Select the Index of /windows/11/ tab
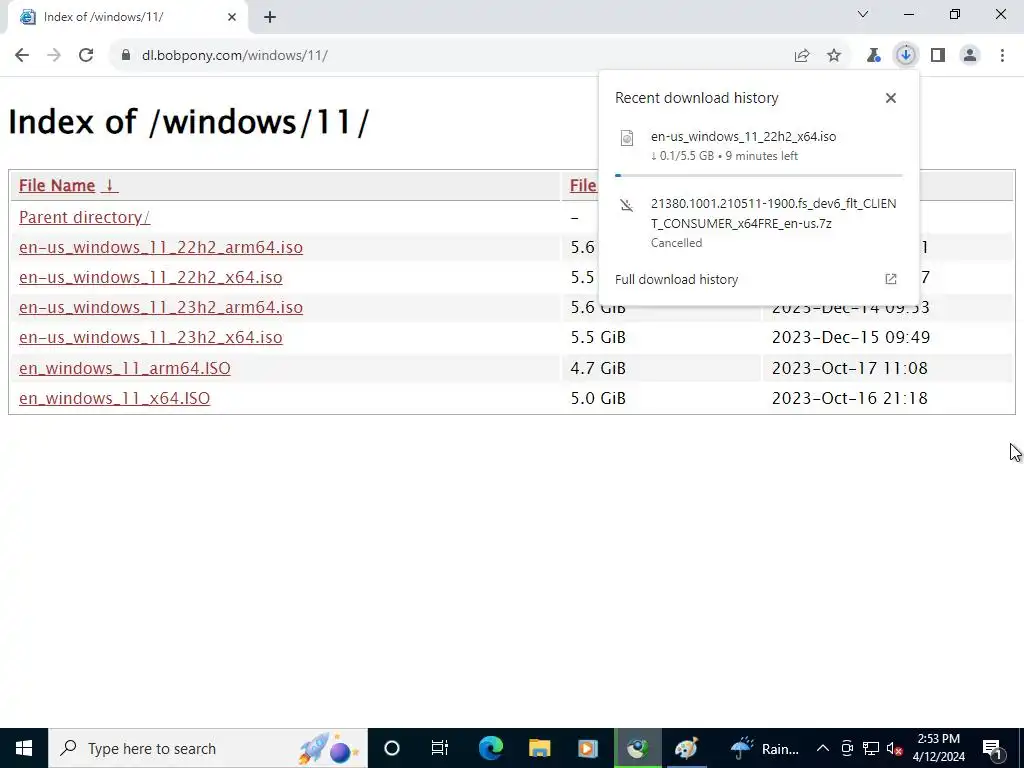The image size is (1024, 768). [128, 18]
